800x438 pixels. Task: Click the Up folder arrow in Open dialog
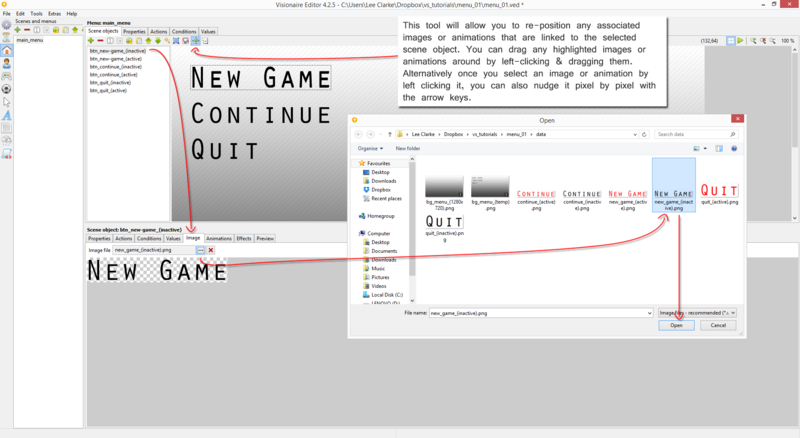pos(392,133)
